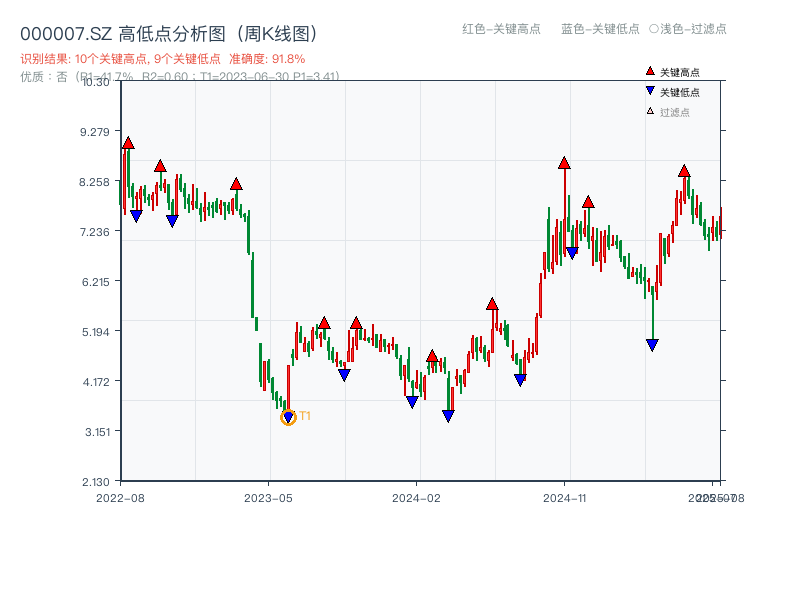Select the red high marker before the 2023 crash
The image size is (800, 600).
(236, 184)
